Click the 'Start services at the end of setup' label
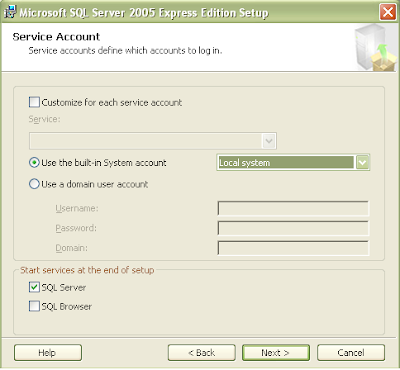 (x=87, y=270)
